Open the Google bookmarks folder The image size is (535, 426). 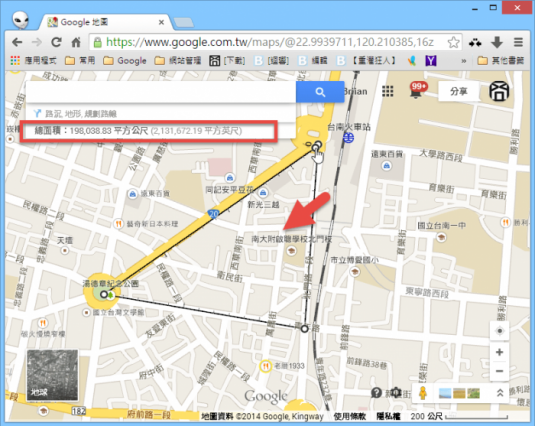point(125,61)
